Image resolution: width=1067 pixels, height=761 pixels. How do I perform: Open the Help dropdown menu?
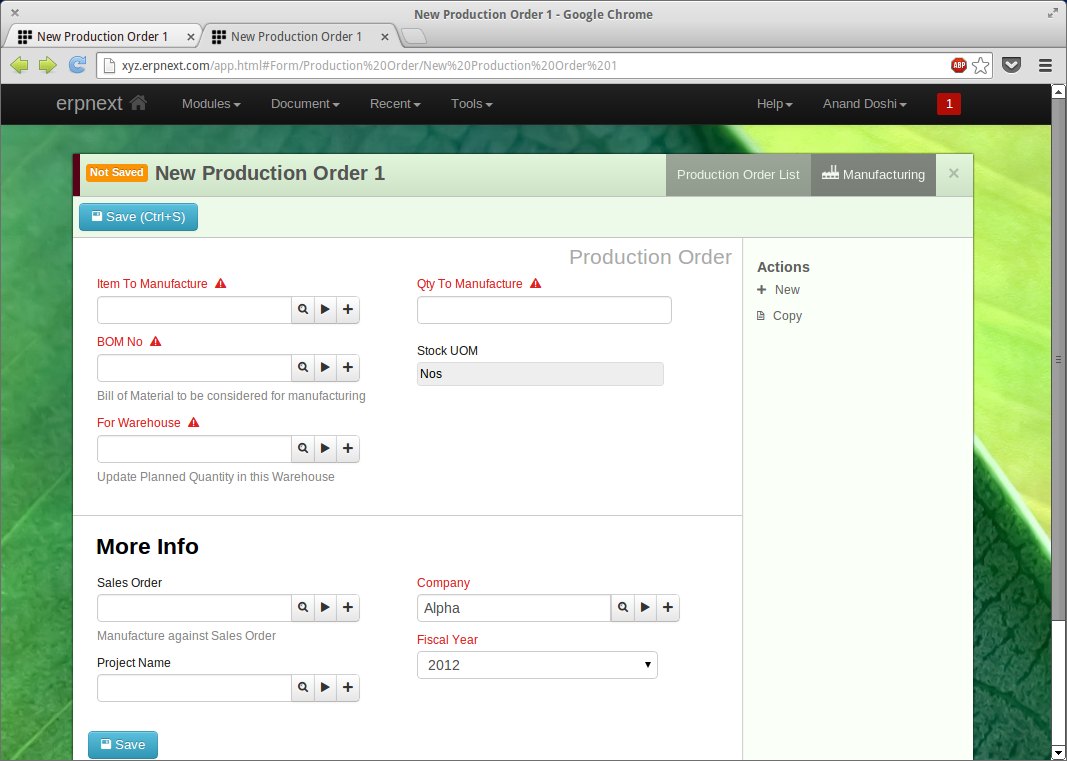click(774, 103)
